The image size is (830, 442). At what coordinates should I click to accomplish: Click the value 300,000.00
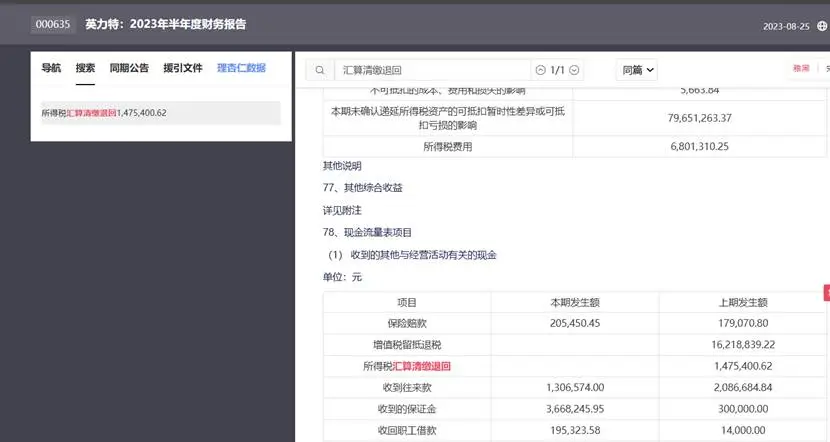click(x=743, y=409)
